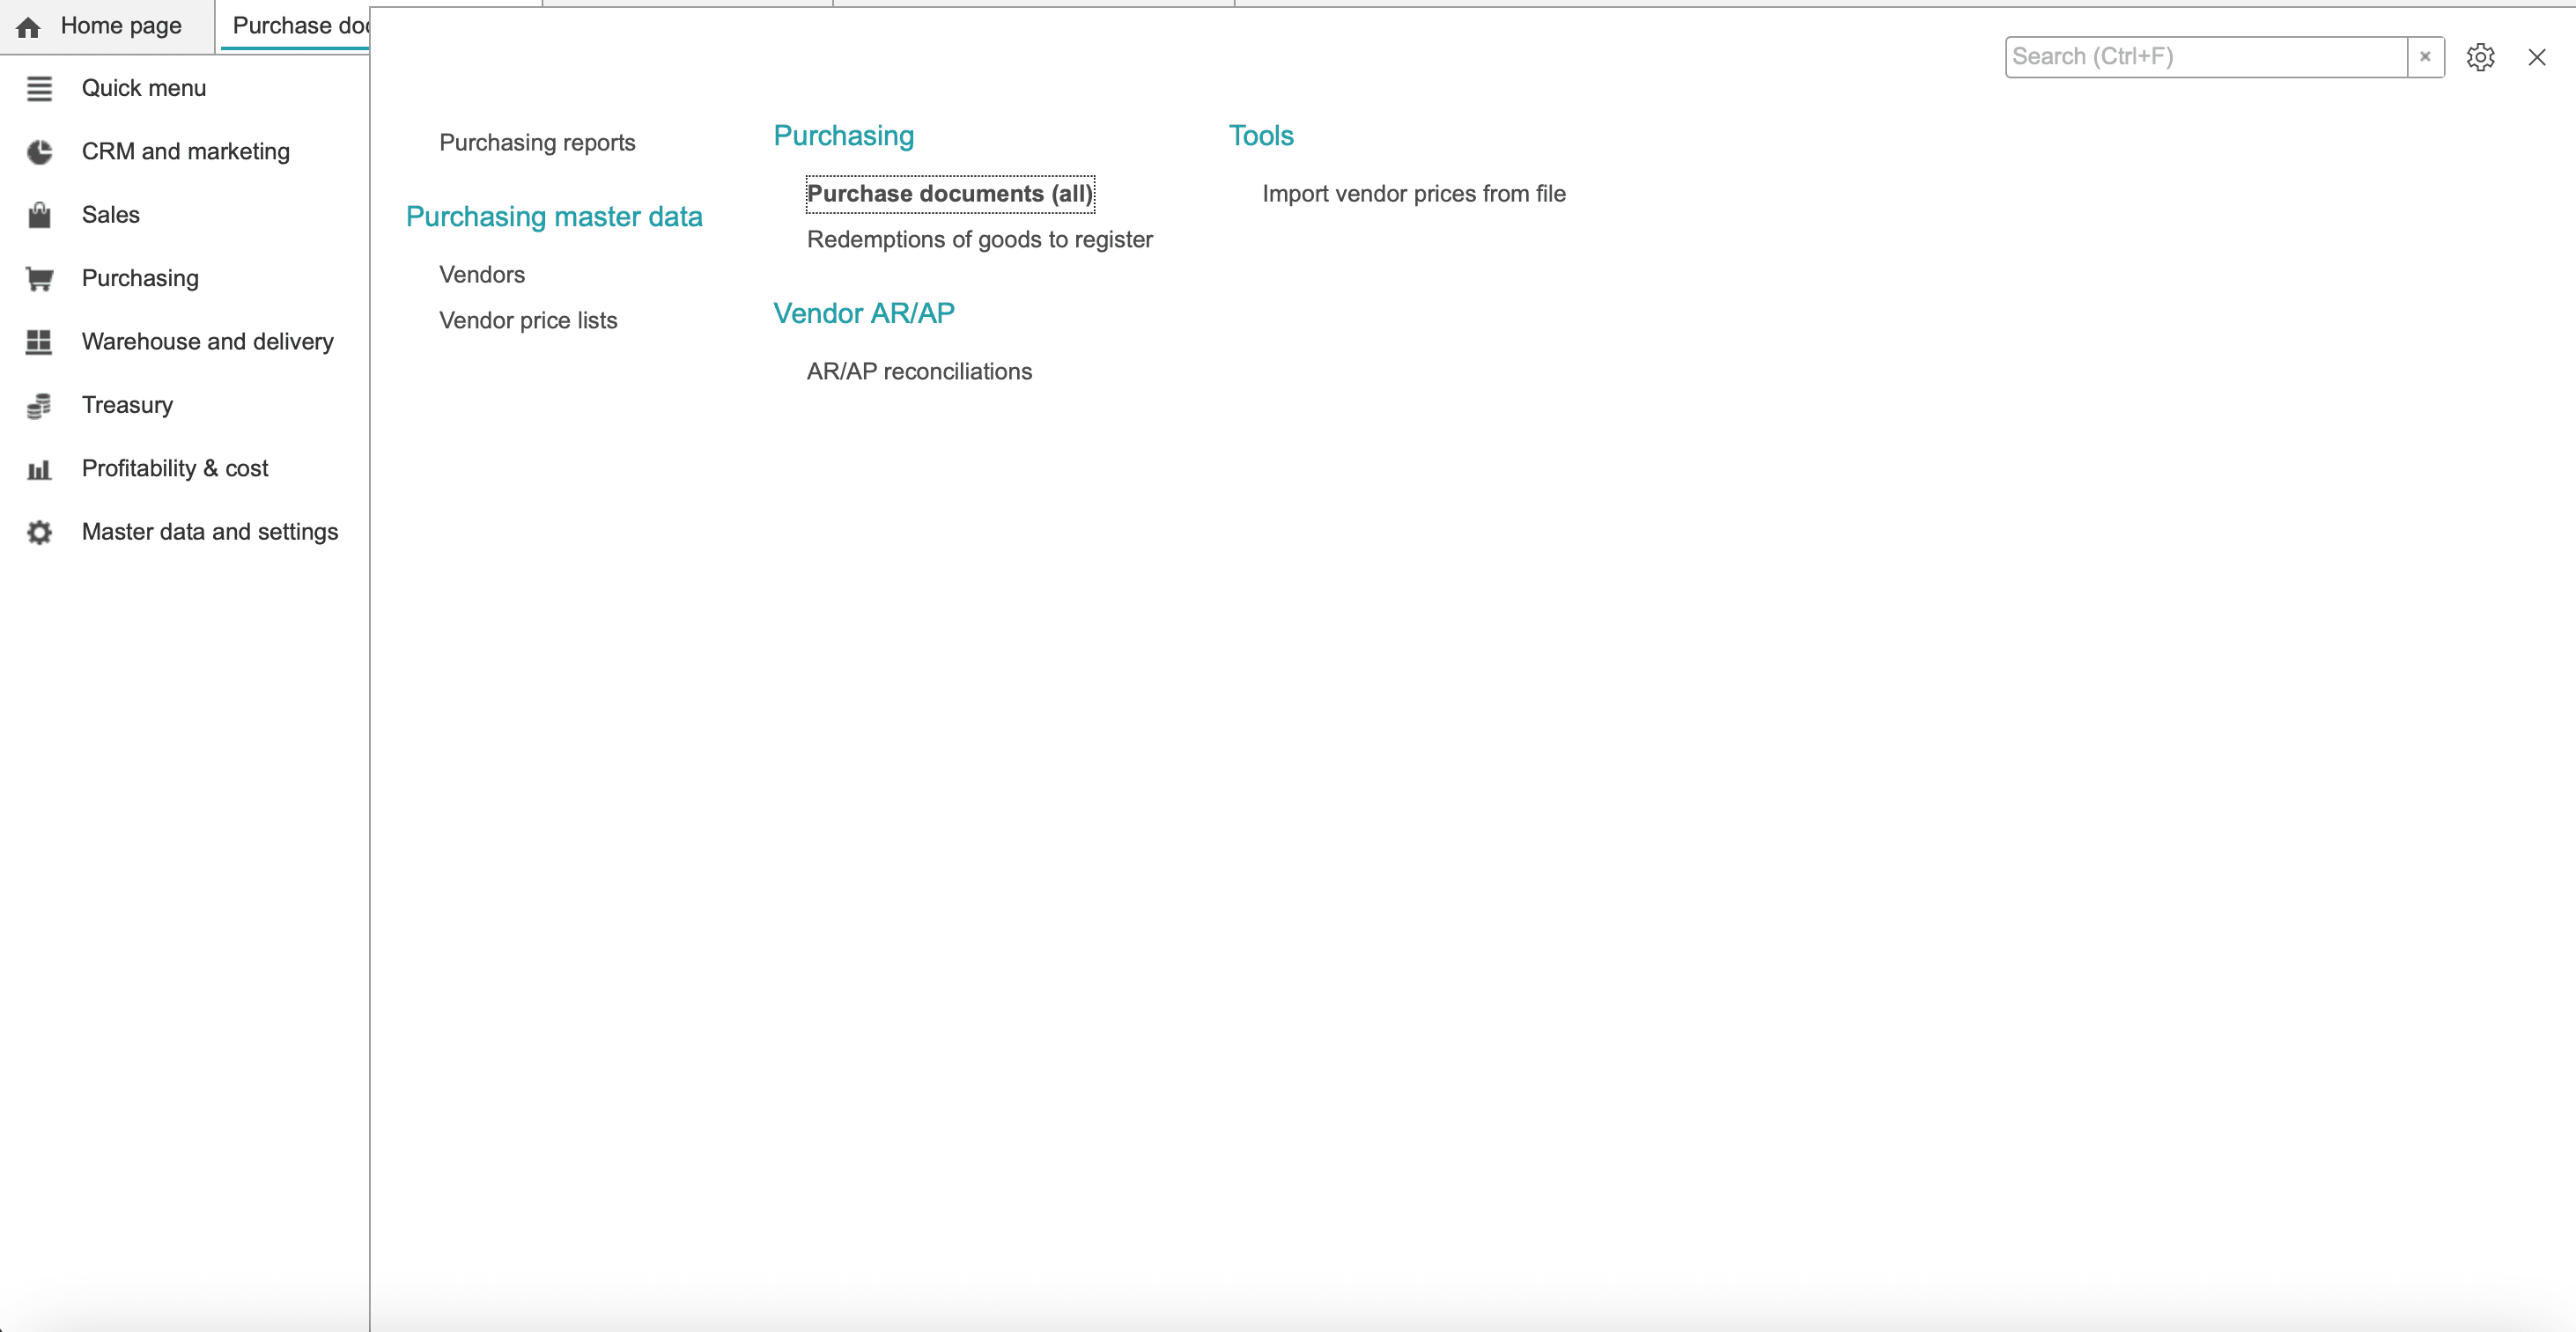Open Warehouse and delivery section
This screenshot has width=2576, height=1332.
tap(208, 341)
